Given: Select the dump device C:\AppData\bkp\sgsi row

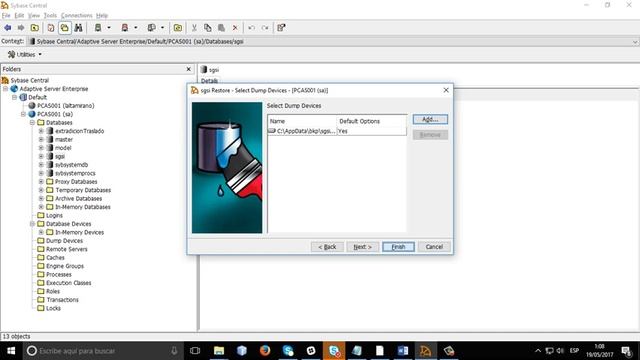Looking at the screenshot, I should click(x=337, y=131).
